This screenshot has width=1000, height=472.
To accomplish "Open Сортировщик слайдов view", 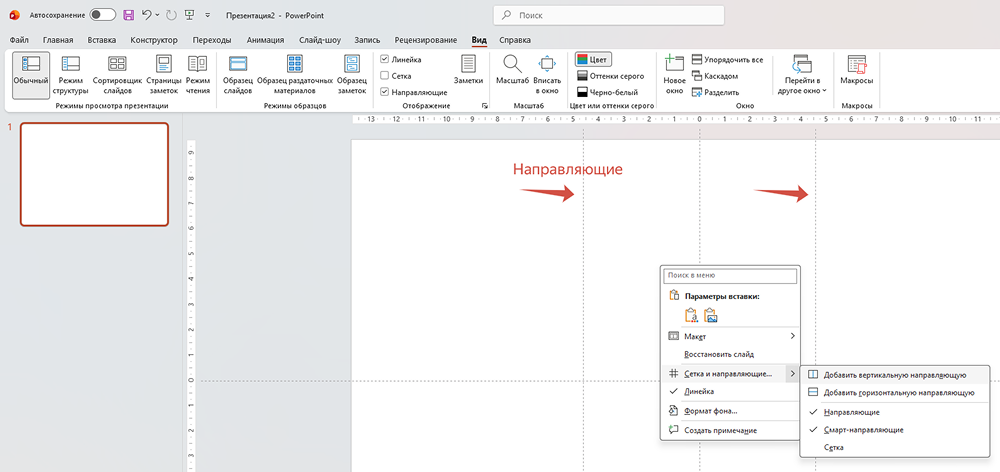I will (117, 75).
